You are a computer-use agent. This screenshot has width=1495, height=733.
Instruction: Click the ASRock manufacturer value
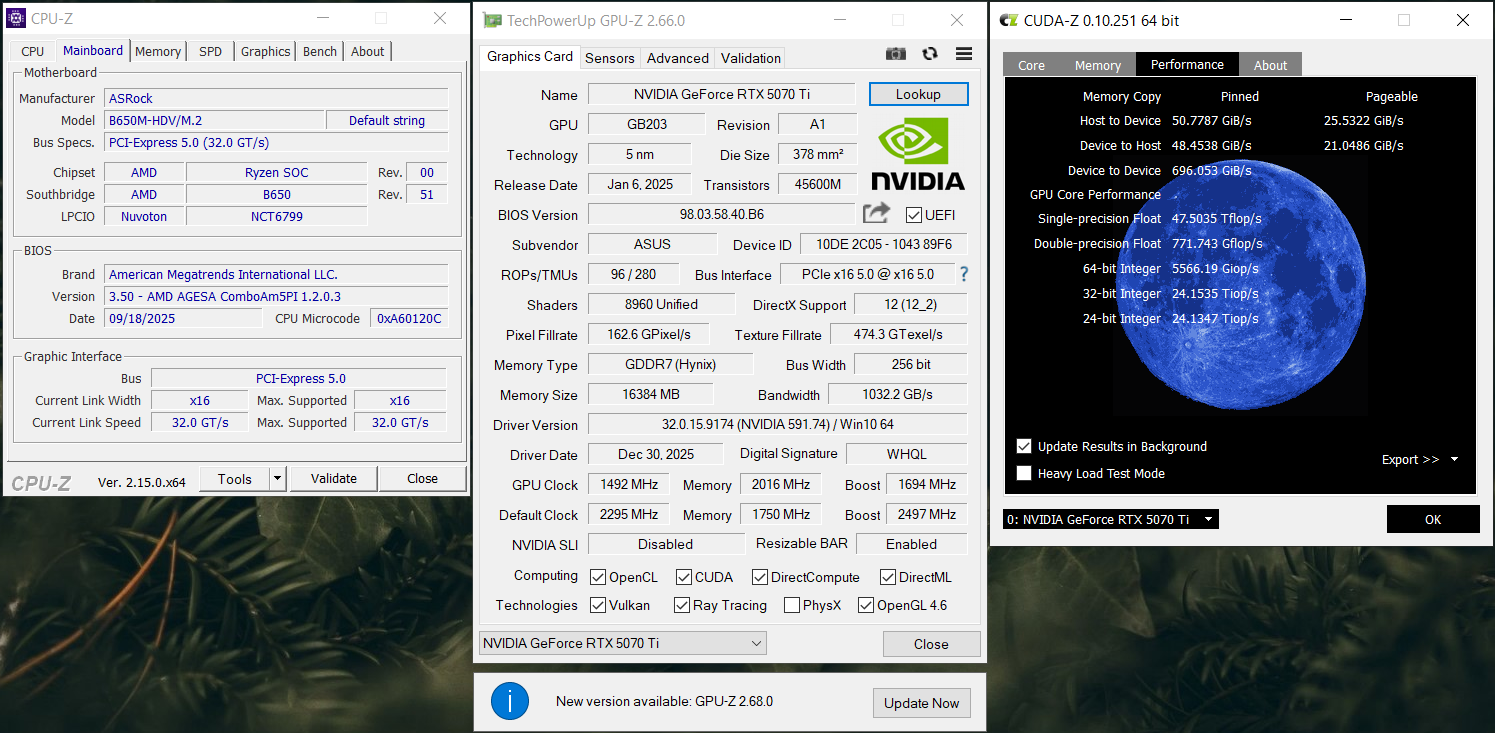pos(277,98)
